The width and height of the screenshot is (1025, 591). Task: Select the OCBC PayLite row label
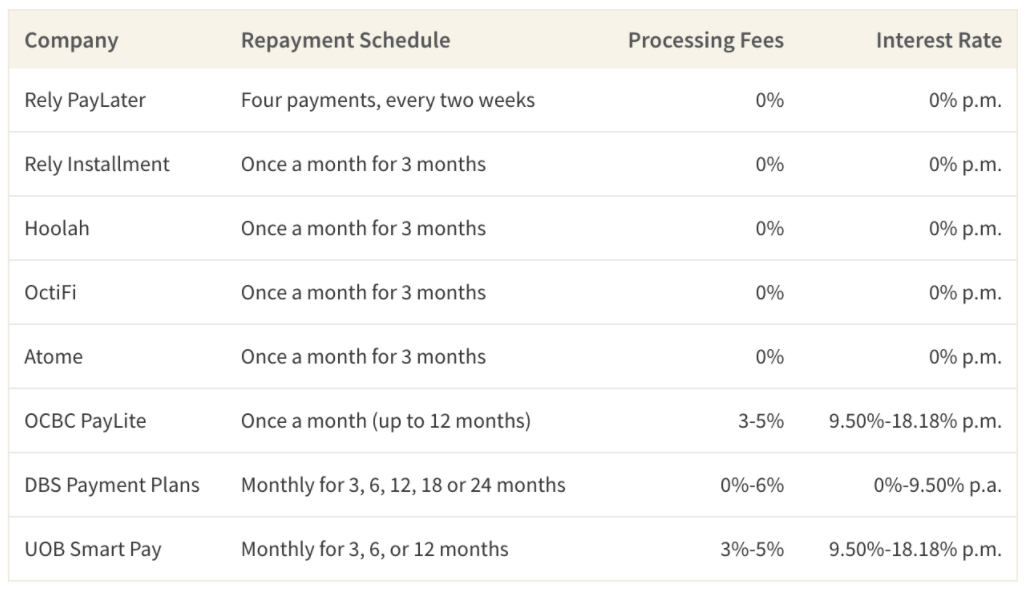click(x=85, y=420)
